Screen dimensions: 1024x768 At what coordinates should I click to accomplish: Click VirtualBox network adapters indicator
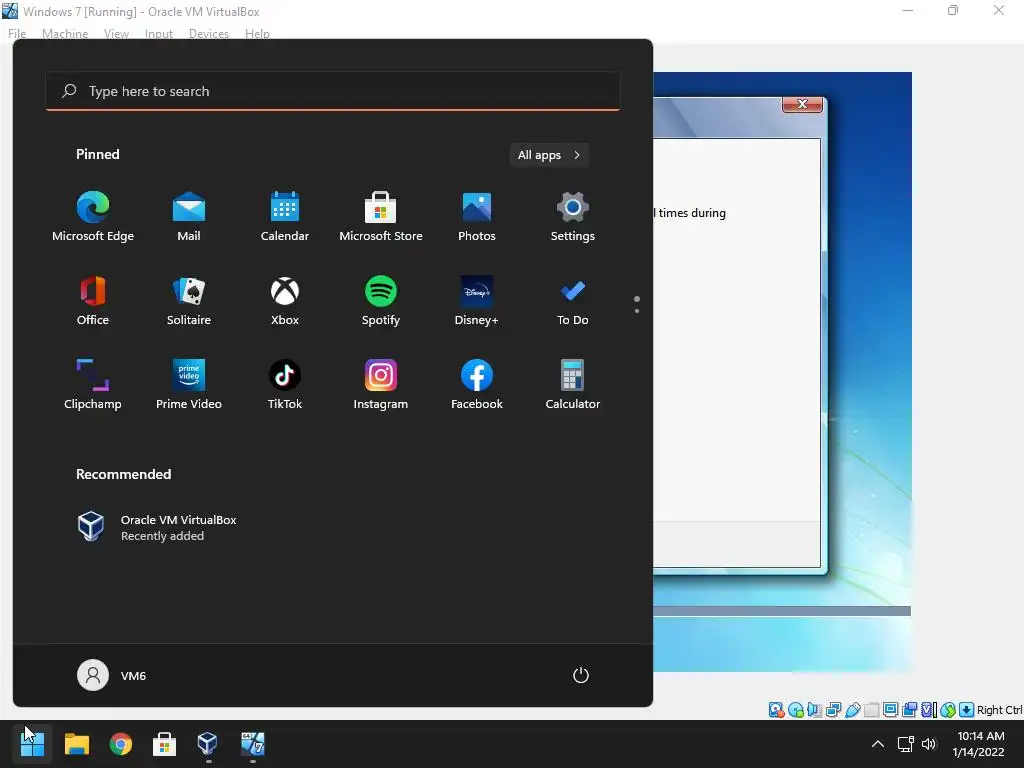point(833,710)
